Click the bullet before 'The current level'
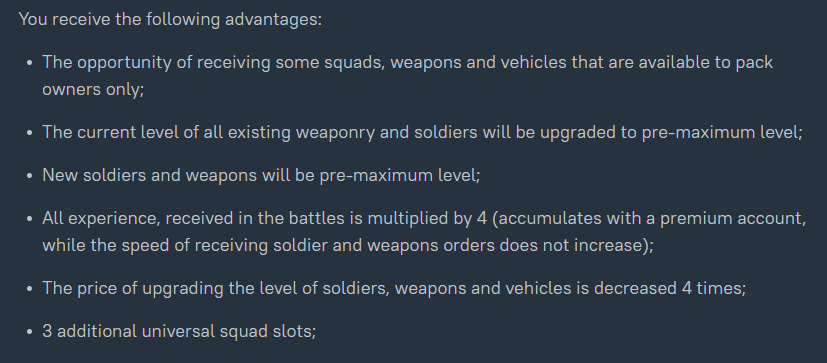827x363 pixels. coord(30,132)
